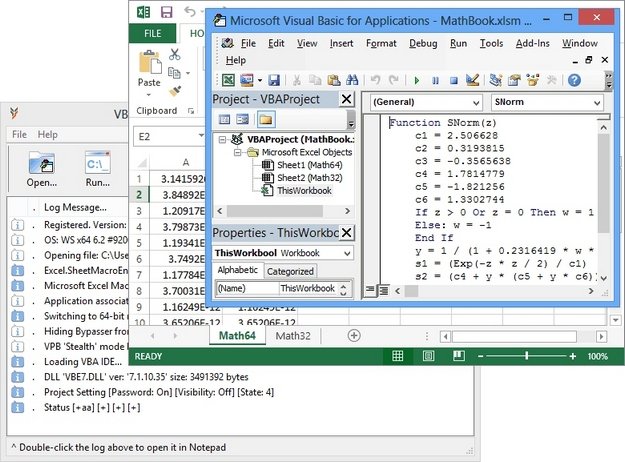The image size is (625, 462).
Task: Close the Project - VBAProject pane
Action: tap(346, 99)
